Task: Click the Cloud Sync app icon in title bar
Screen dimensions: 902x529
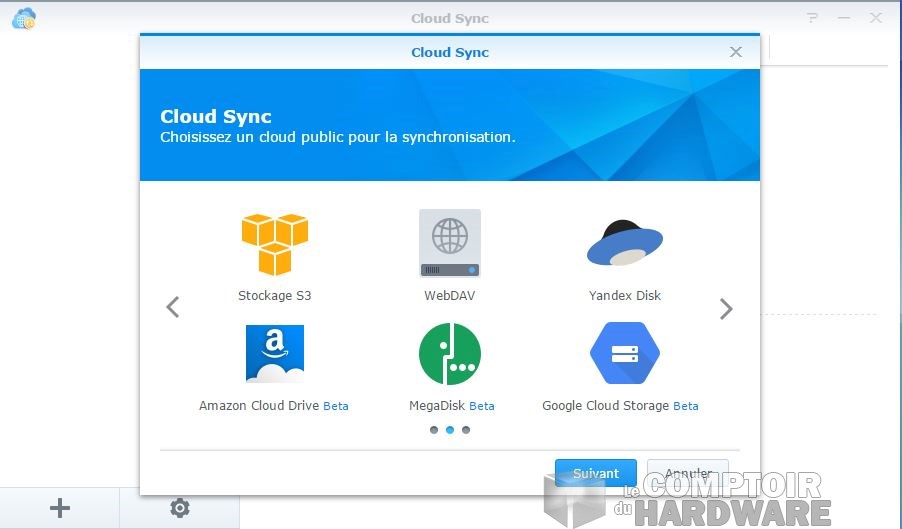Action: [23, 18]
